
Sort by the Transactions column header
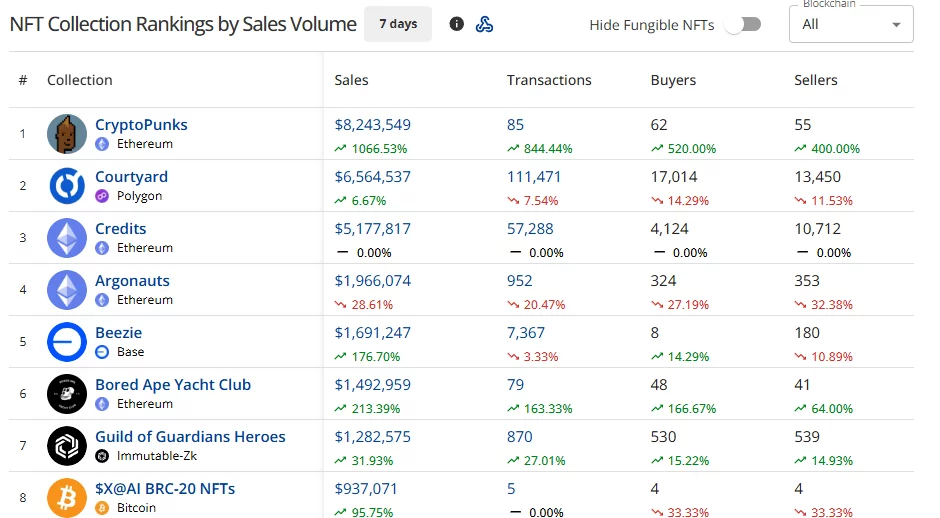(x=549, y=80)
